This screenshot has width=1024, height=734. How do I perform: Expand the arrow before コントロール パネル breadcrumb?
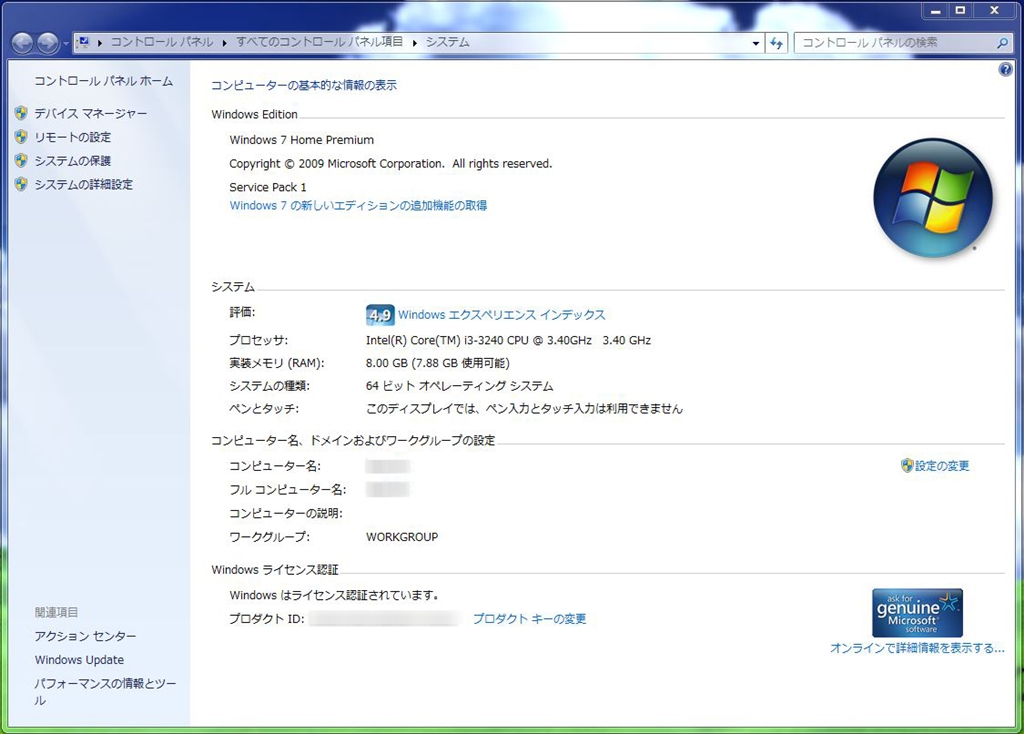100,42
